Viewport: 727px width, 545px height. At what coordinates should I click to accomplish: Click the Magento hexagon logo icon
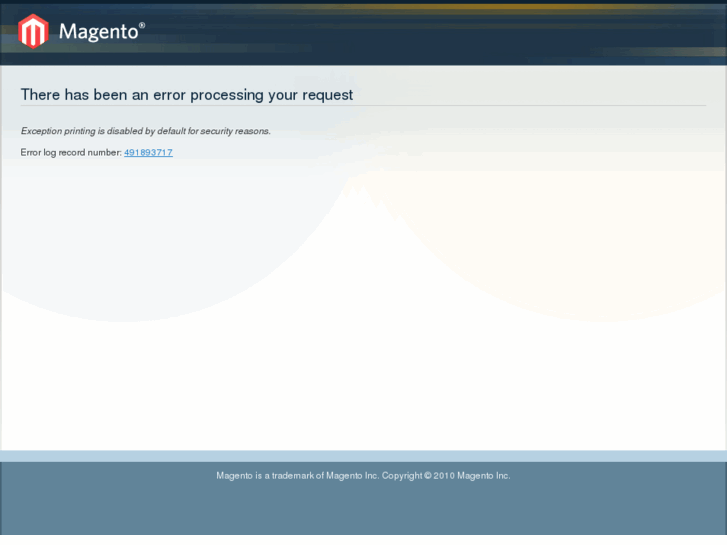click(33, 31)
